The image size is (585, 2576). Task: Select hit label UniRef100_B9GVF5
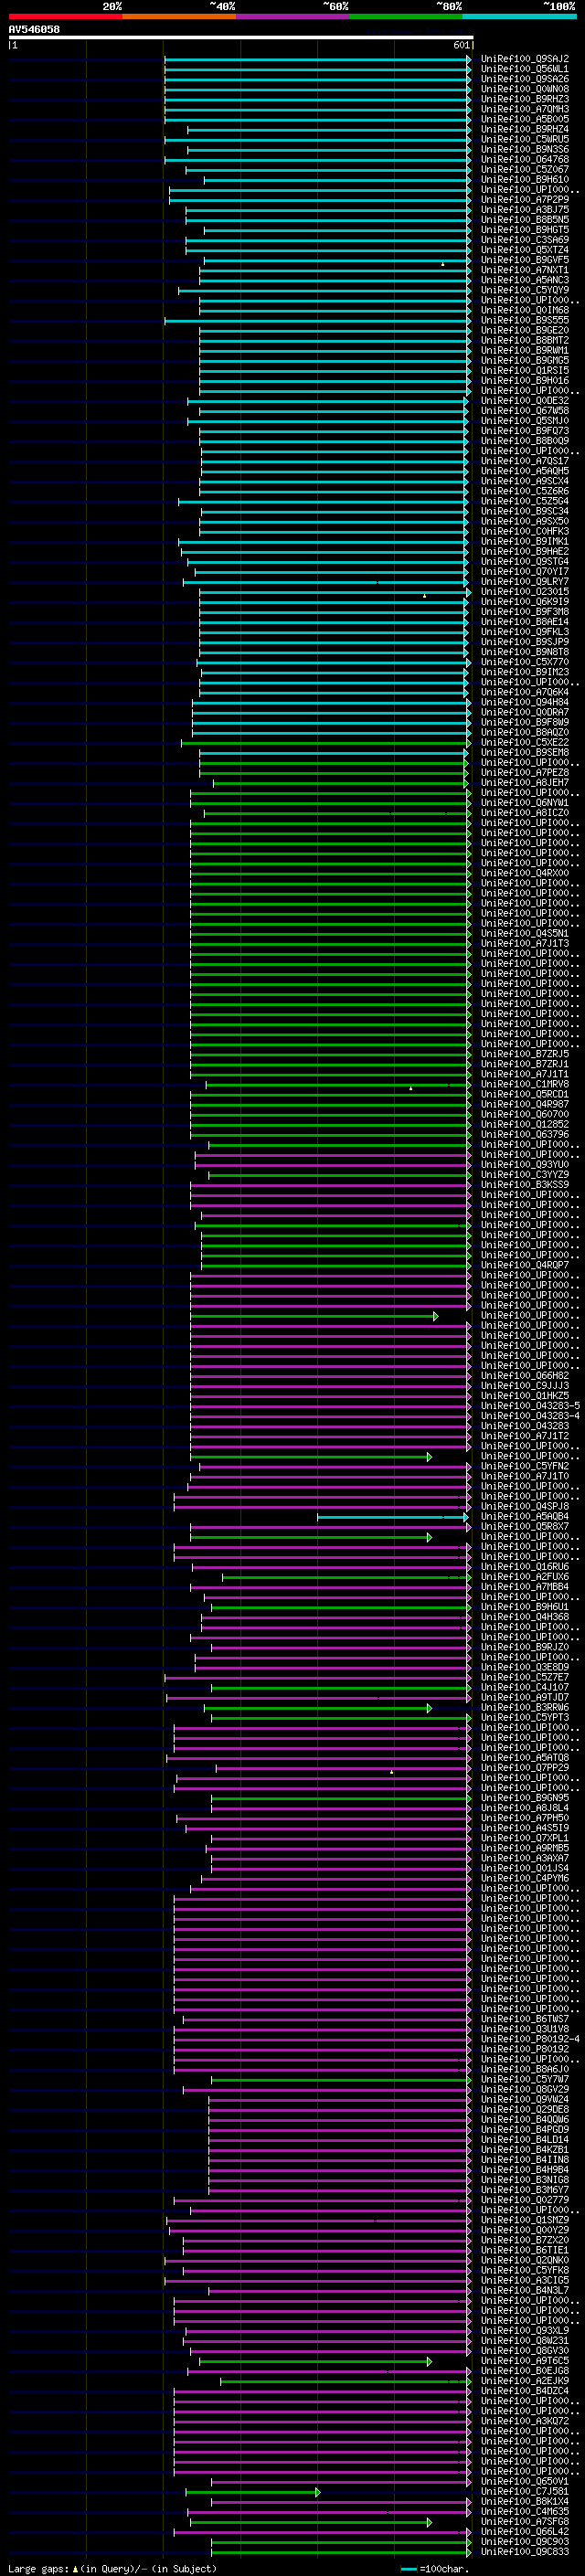tap(525, 260)
